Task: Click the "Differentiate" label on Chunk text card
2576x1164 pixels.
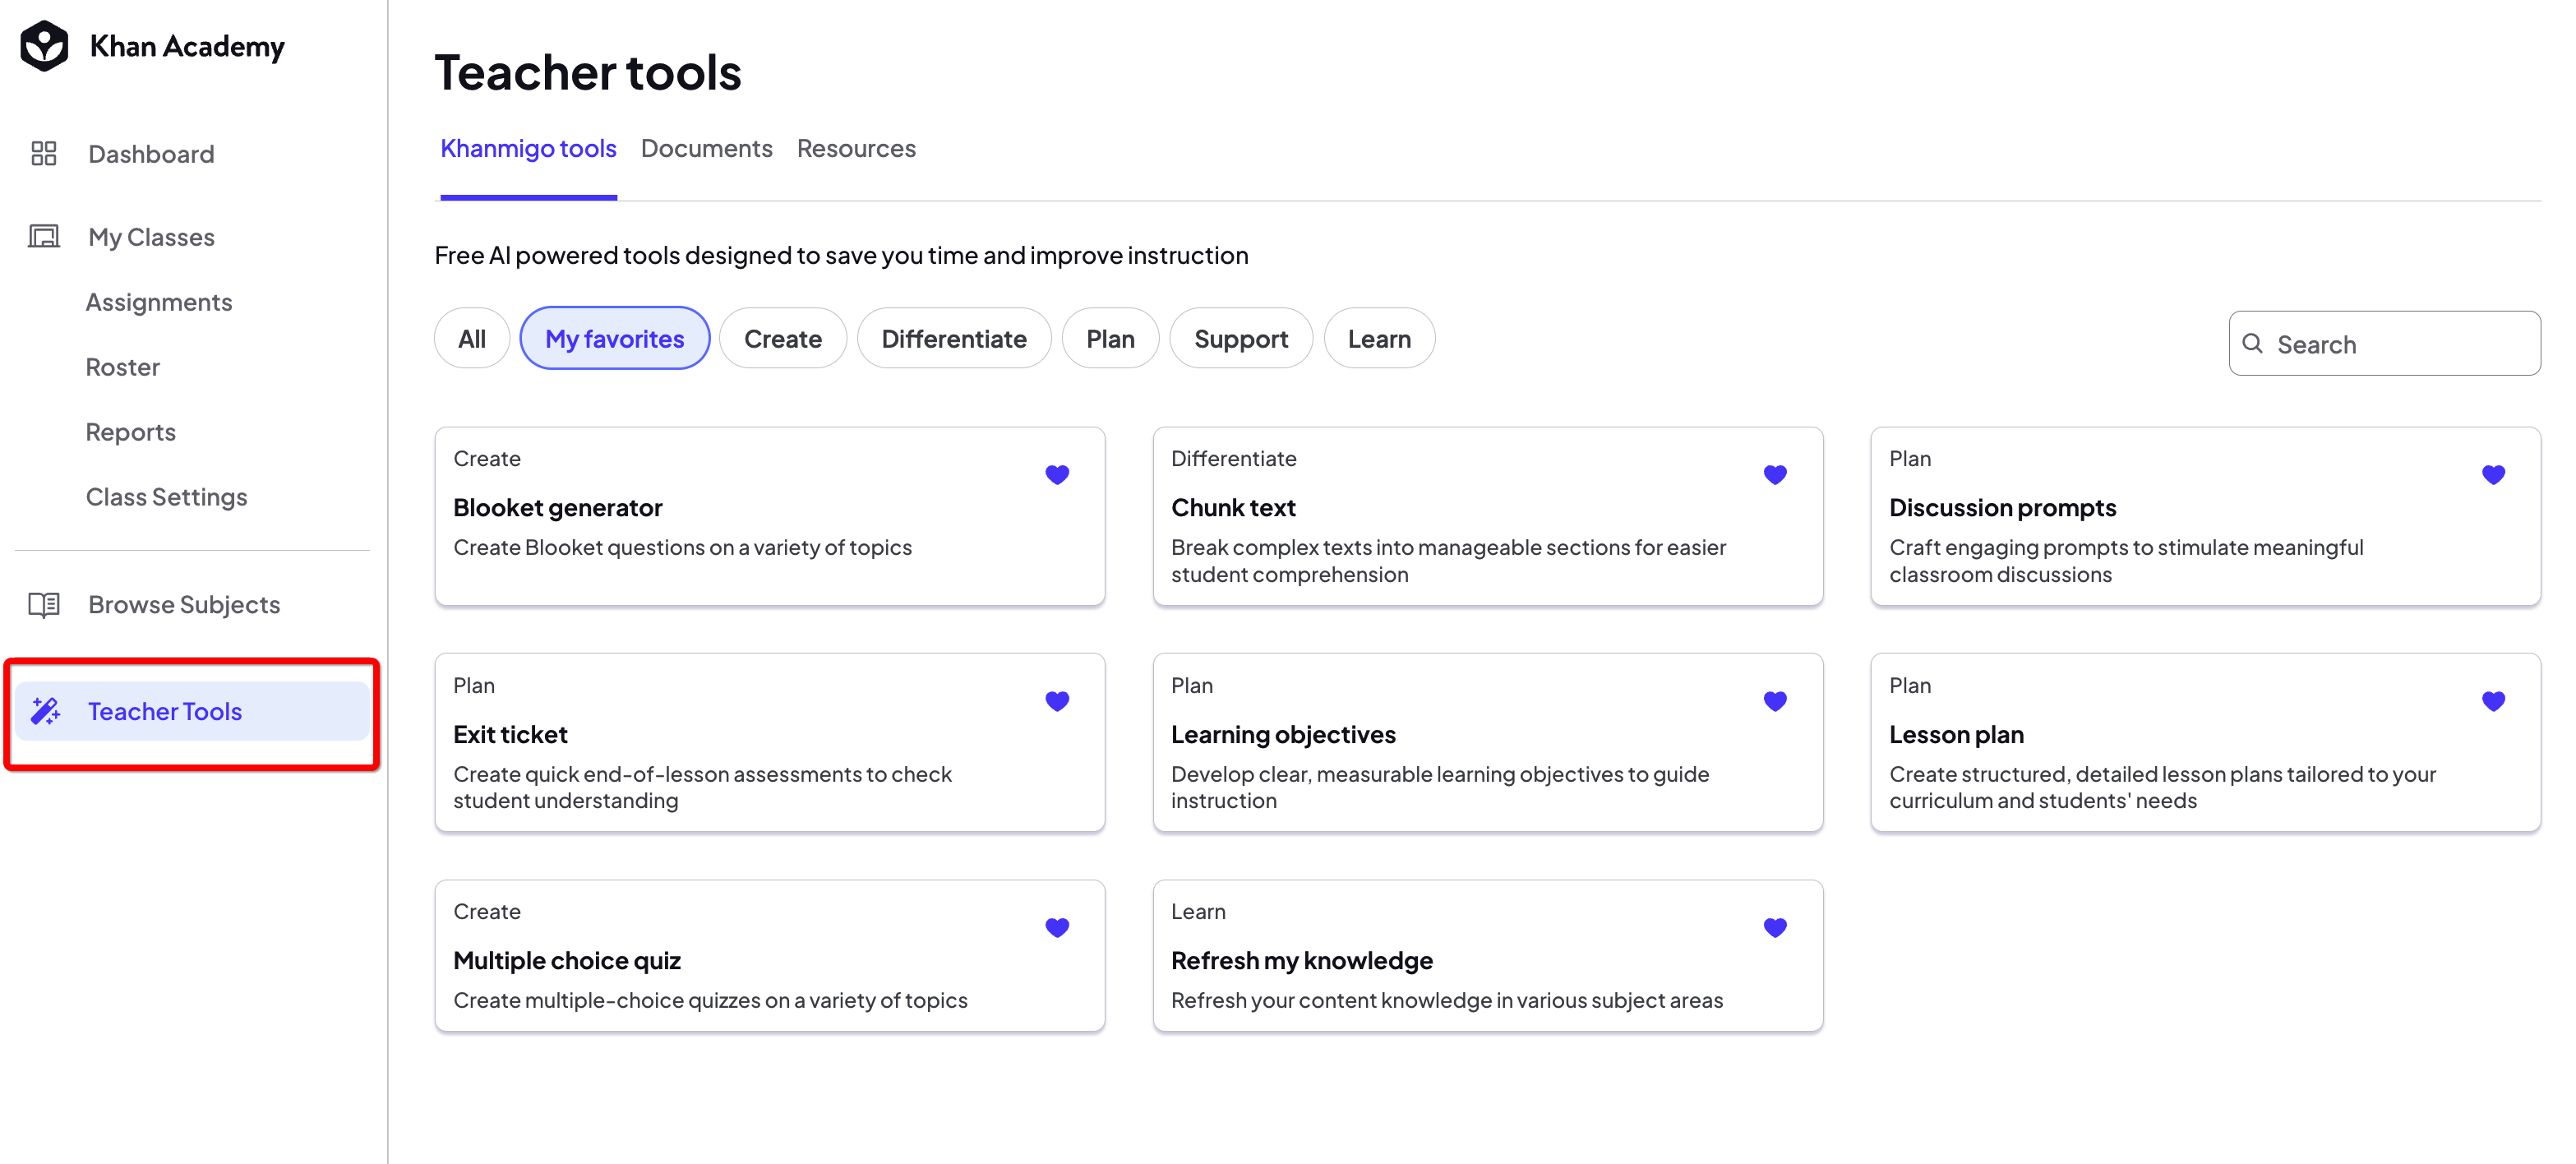Action: 1233,459
